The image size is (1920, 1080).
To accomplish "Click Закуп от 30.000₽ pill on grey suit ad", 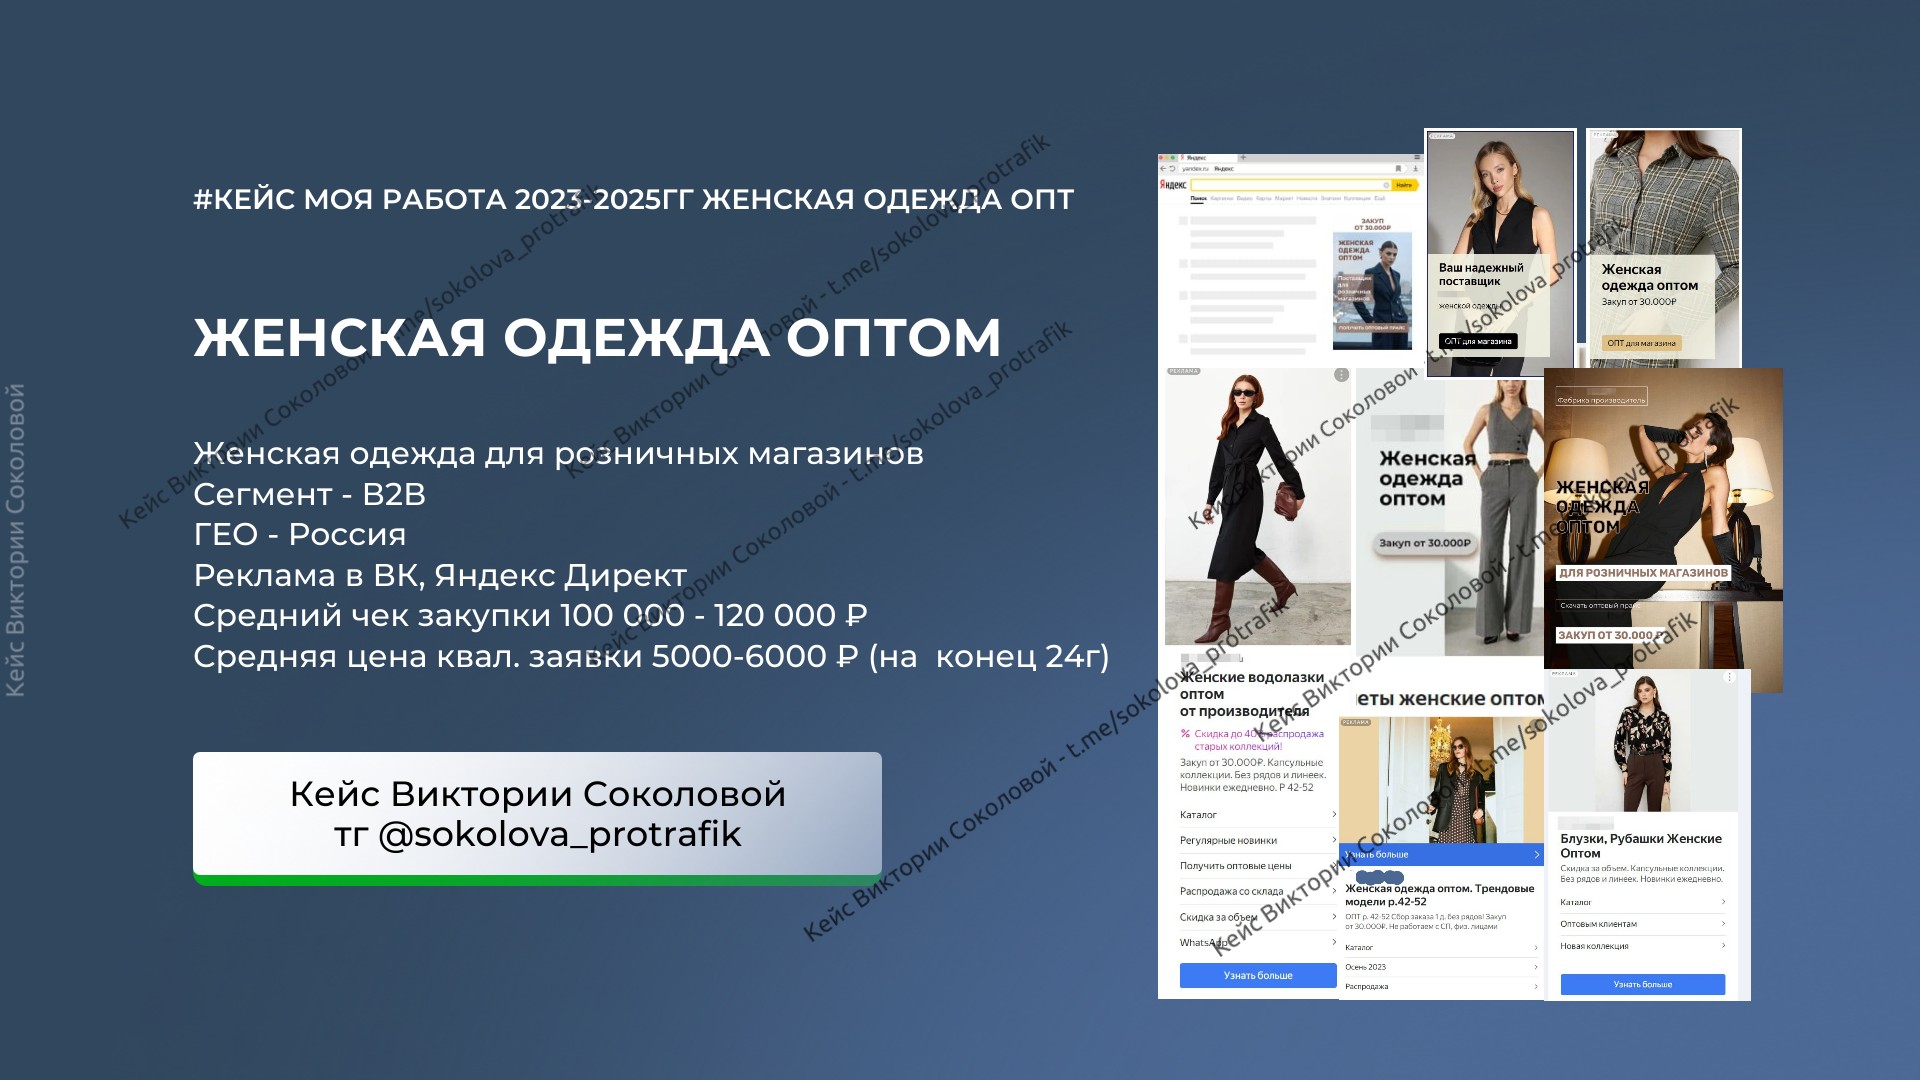I will coord(1425,543).
